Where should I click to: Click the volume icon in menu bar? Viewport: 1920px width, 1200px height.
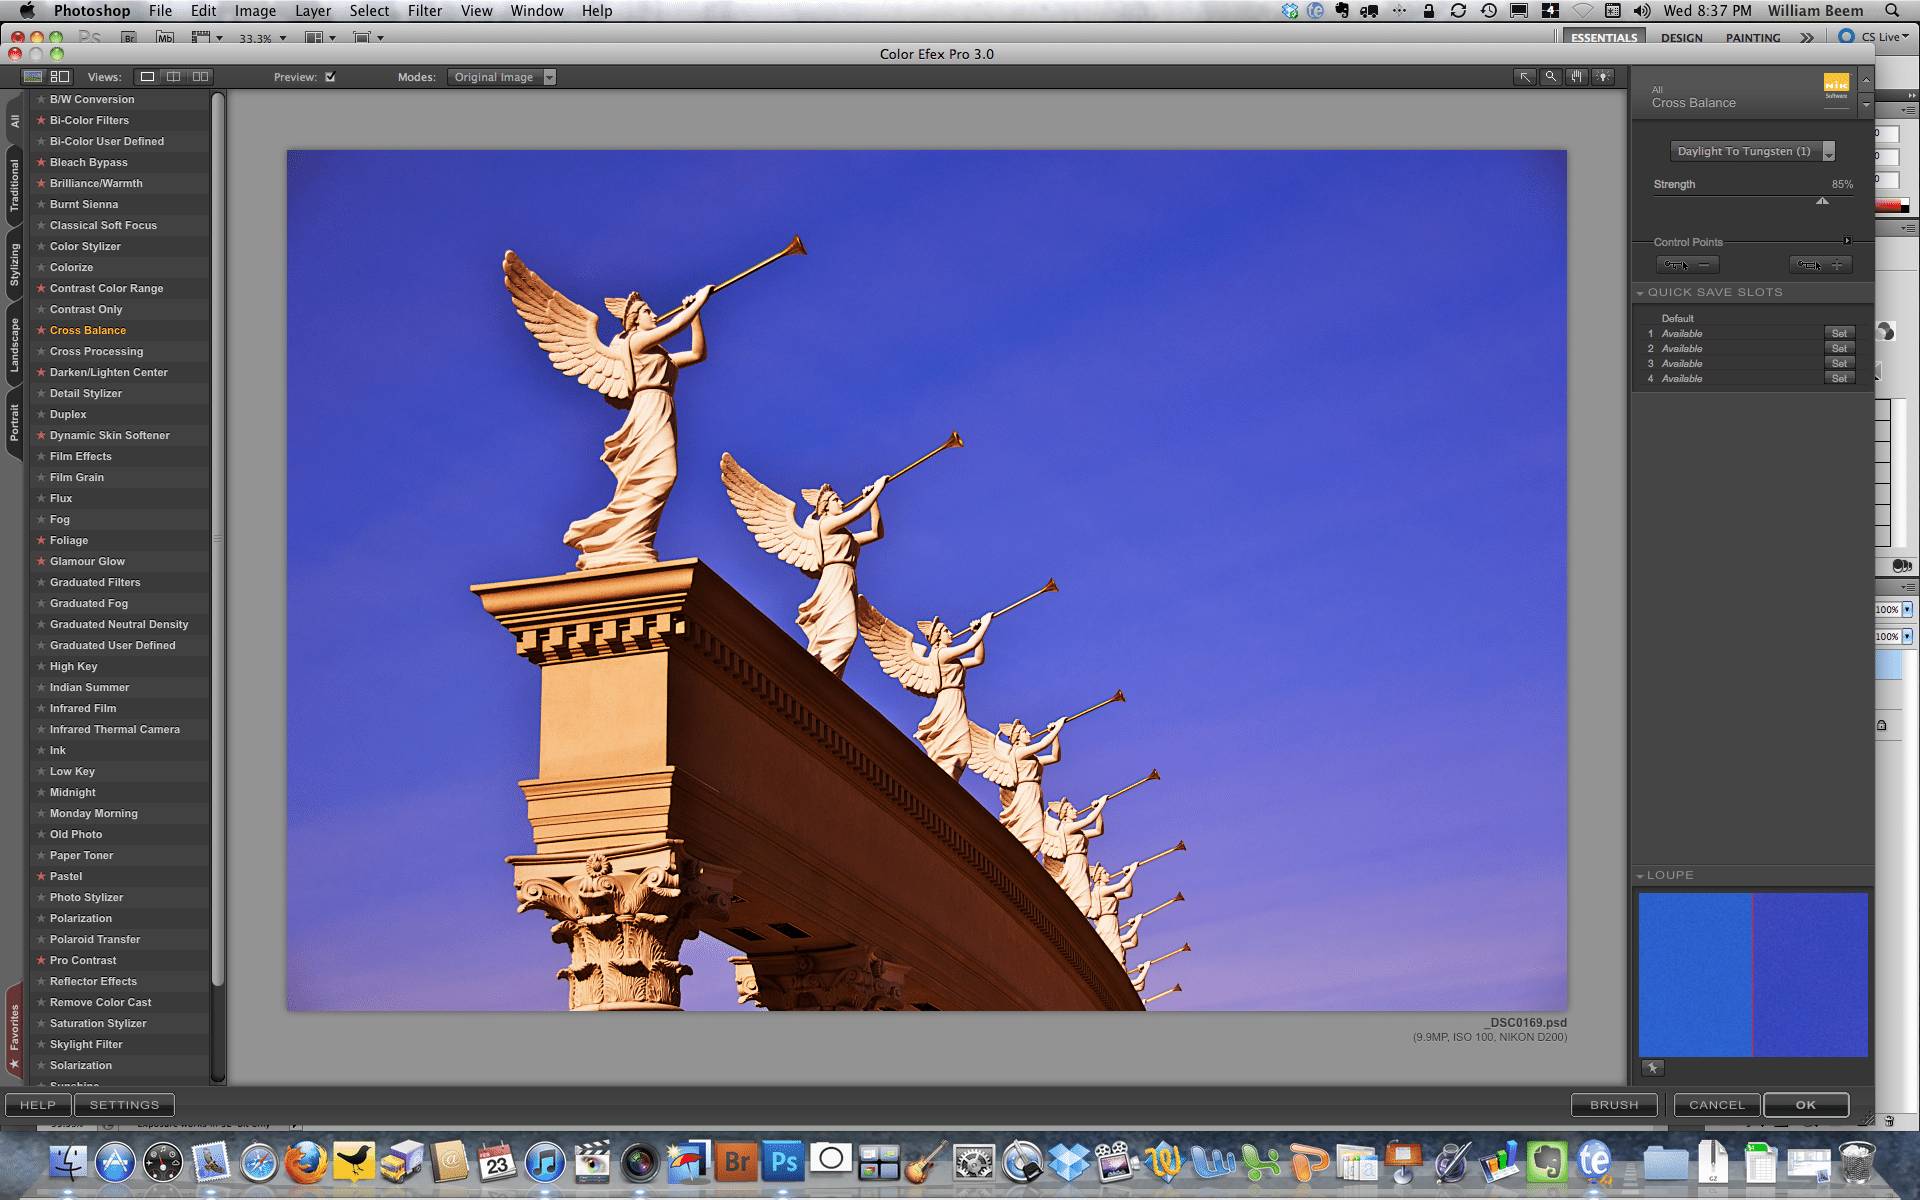pos(1642,11)
